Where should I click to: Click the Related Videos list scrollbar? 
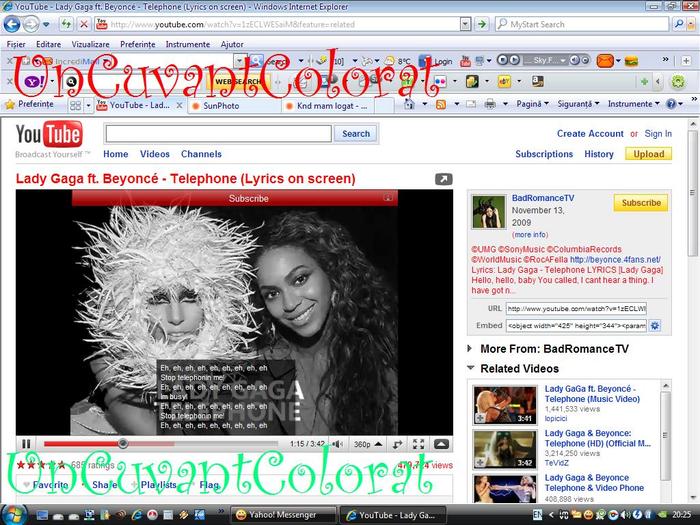[x=665, y=435]
